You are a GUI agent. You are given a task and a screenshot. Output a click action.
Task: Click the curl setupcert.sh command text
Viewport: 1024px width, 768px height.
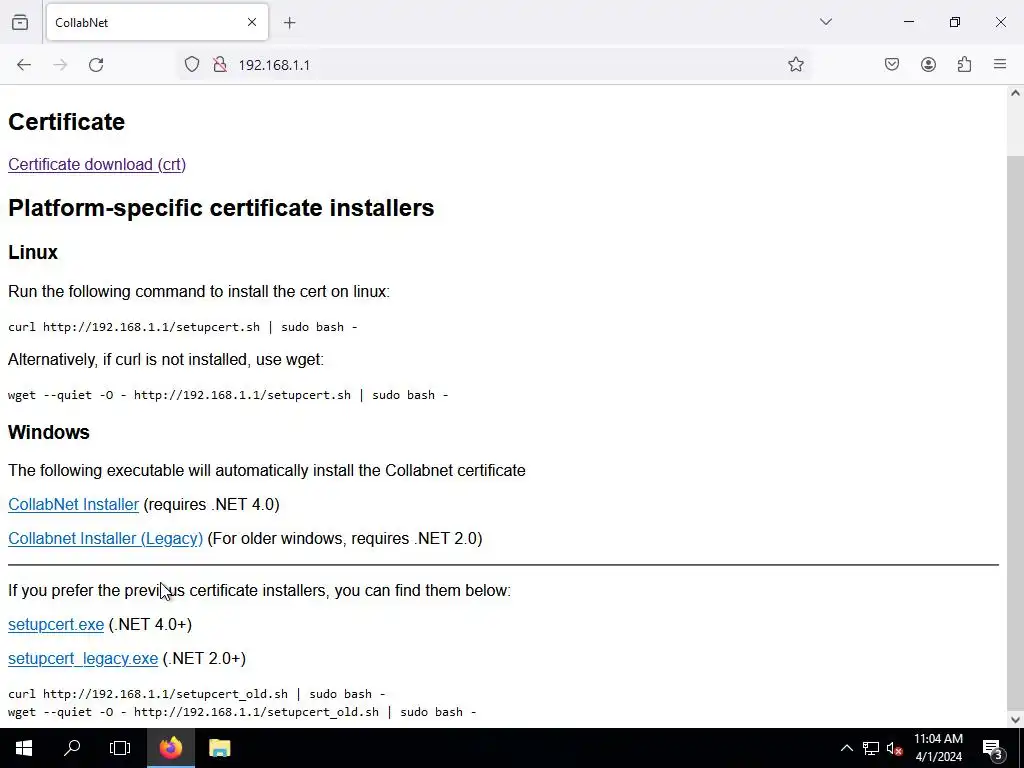click(x=183, y=327)
